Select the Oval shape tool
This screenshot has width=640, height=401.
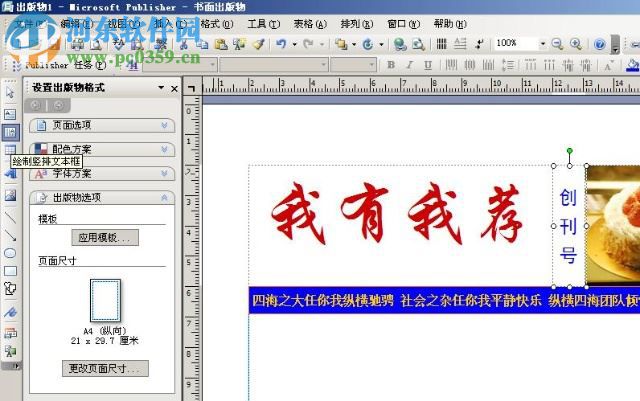[x=10, y=253]
